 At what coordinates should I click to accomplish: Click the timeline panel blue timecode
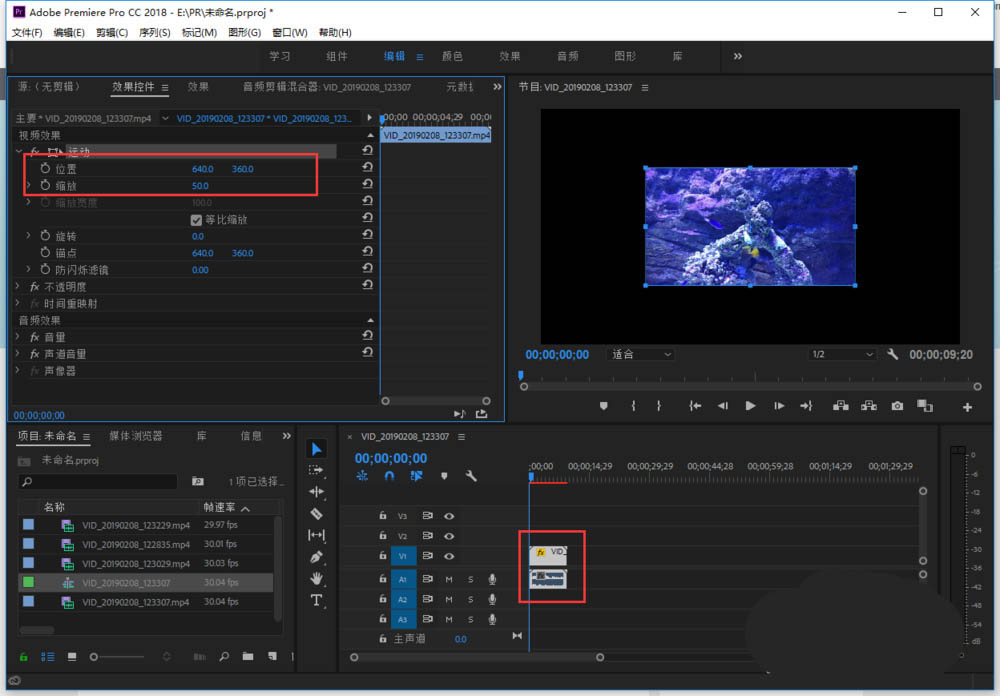coord(391,458)
